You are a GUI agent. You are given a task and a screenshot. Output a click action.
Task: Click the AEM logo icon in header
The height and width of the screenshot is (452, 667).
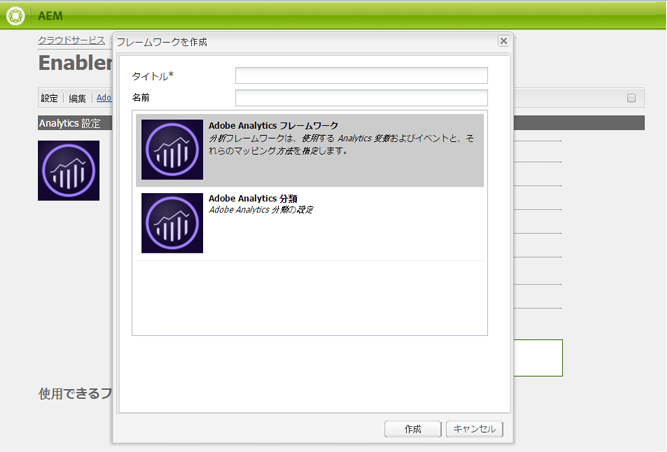(16, 16)
